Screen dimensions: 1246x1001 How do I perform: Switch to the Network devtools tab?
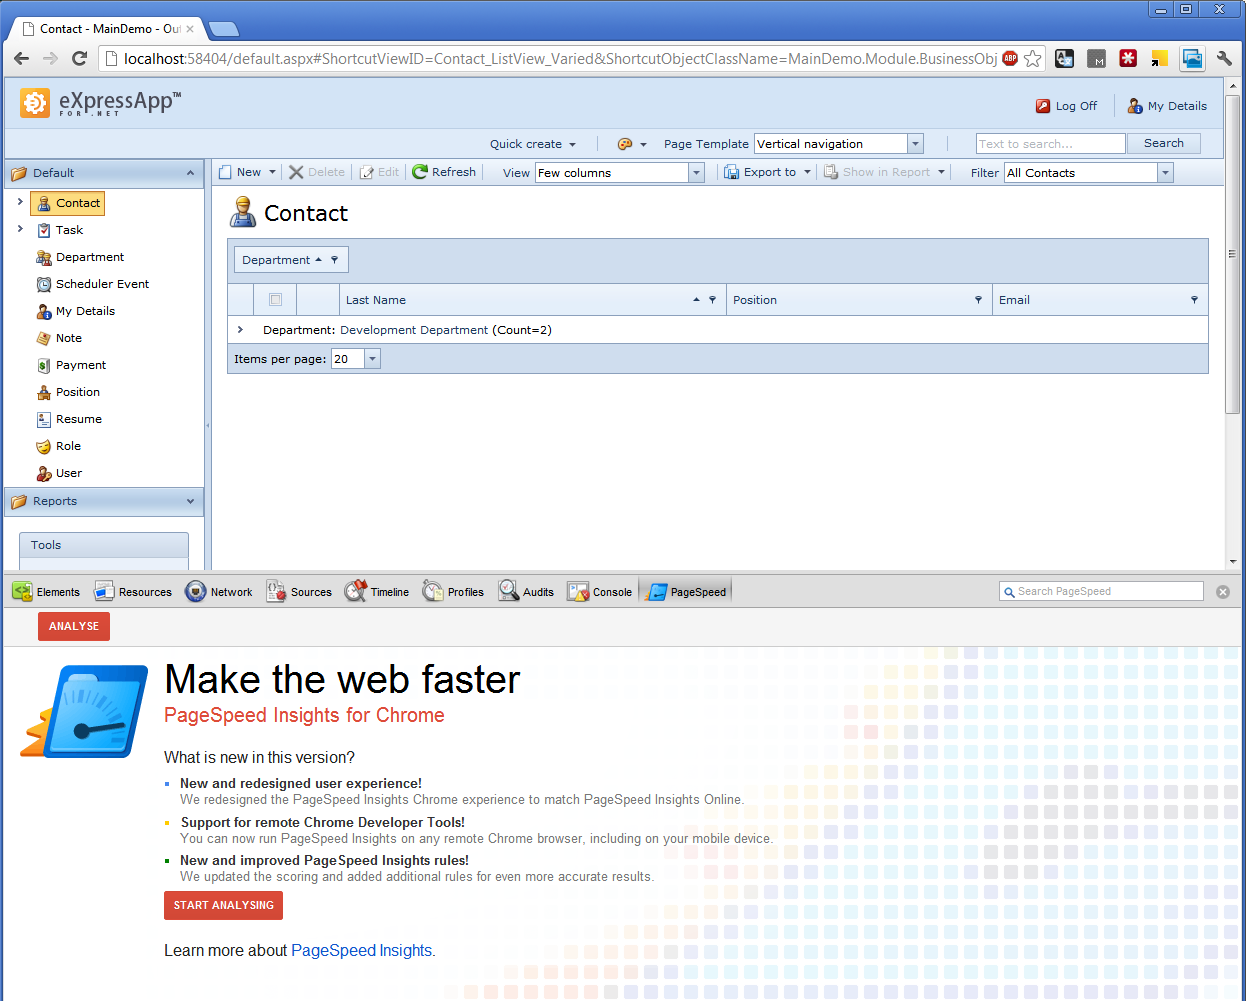coord(219,592)
